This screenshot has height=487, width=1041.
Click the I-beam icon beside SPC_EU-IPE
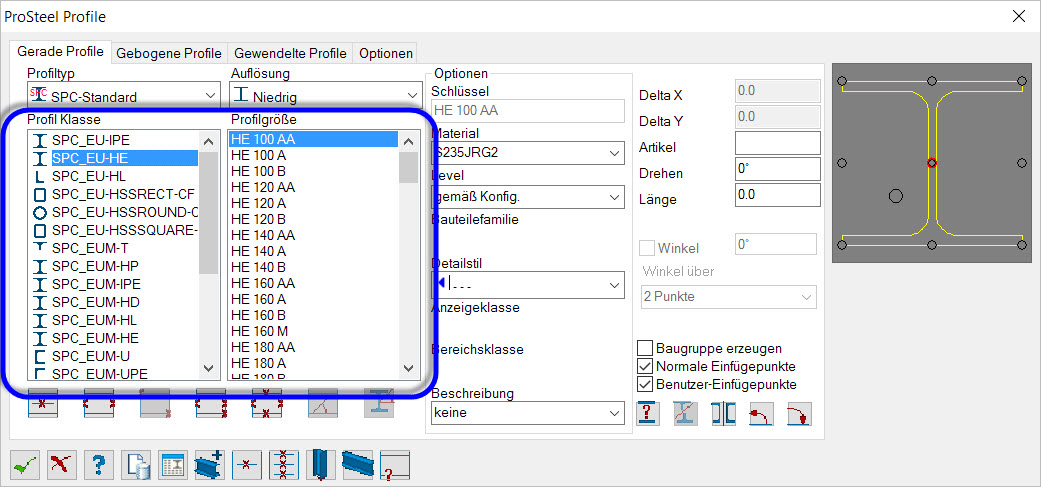[x=40, y=141]
